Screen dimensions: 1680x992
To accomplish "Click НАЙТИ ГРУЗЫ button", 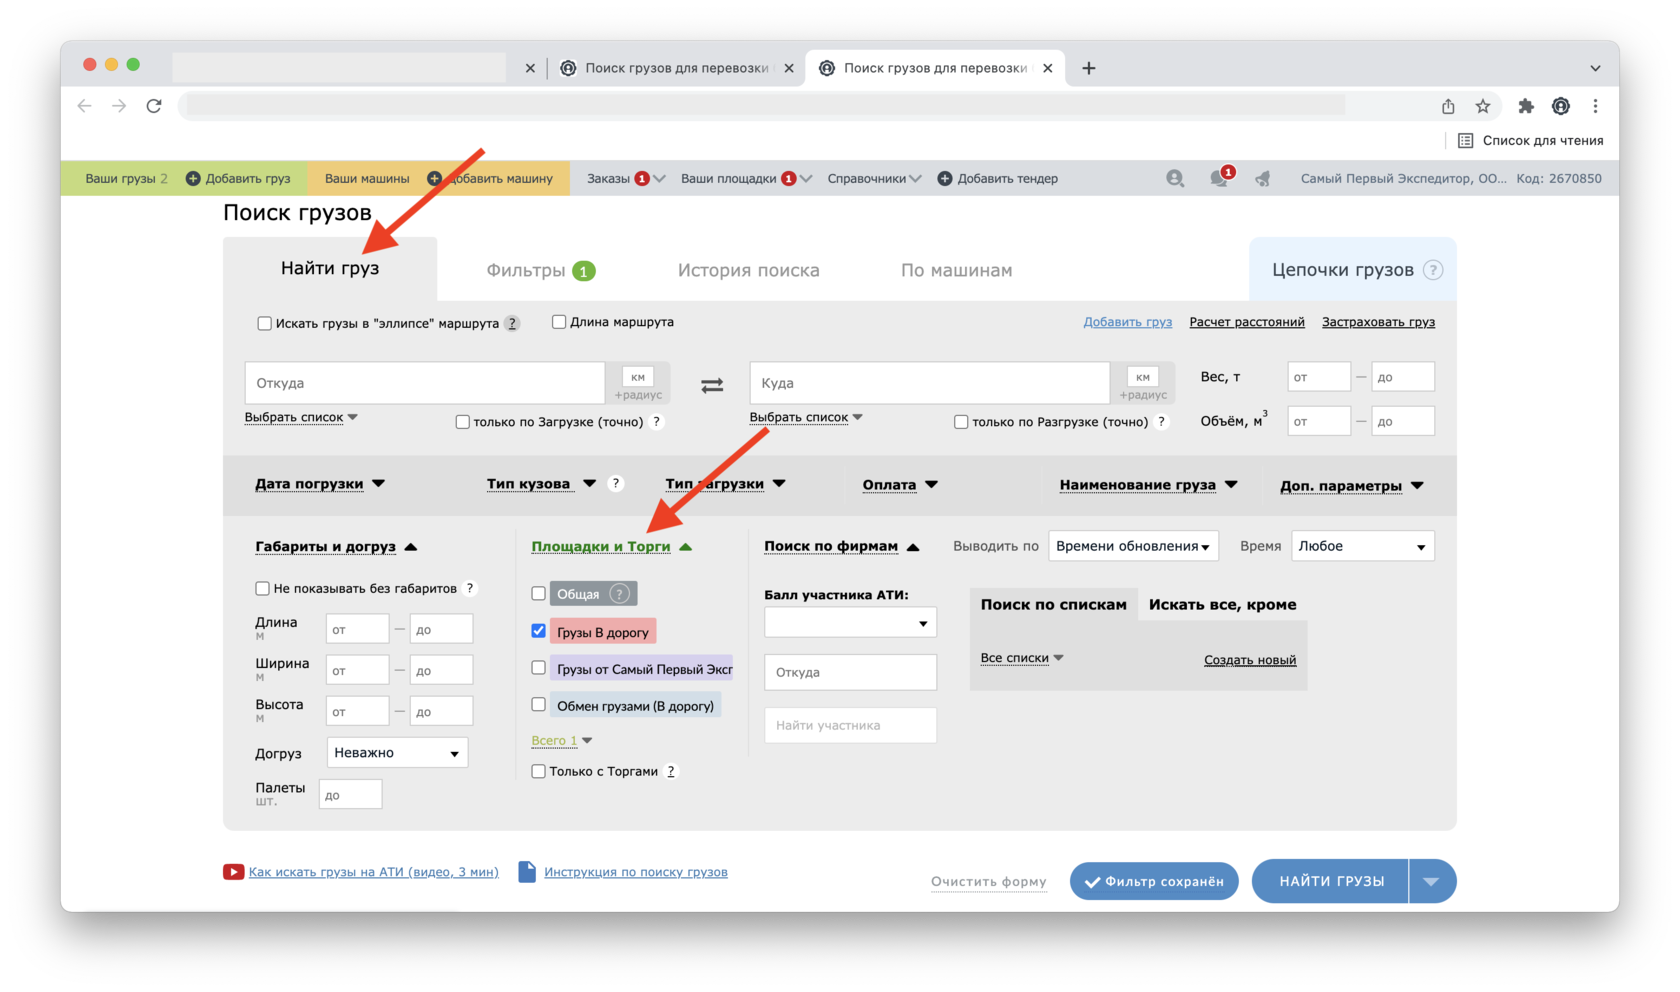I will coord(1331,881).
